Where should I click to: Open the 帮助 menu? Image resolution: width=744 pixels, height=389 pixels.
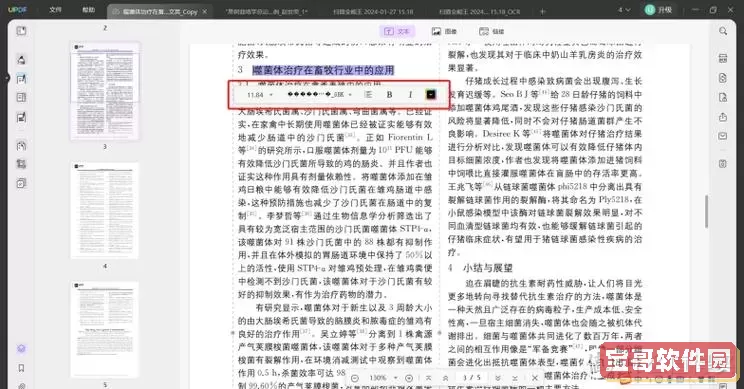tap(88, 9)
